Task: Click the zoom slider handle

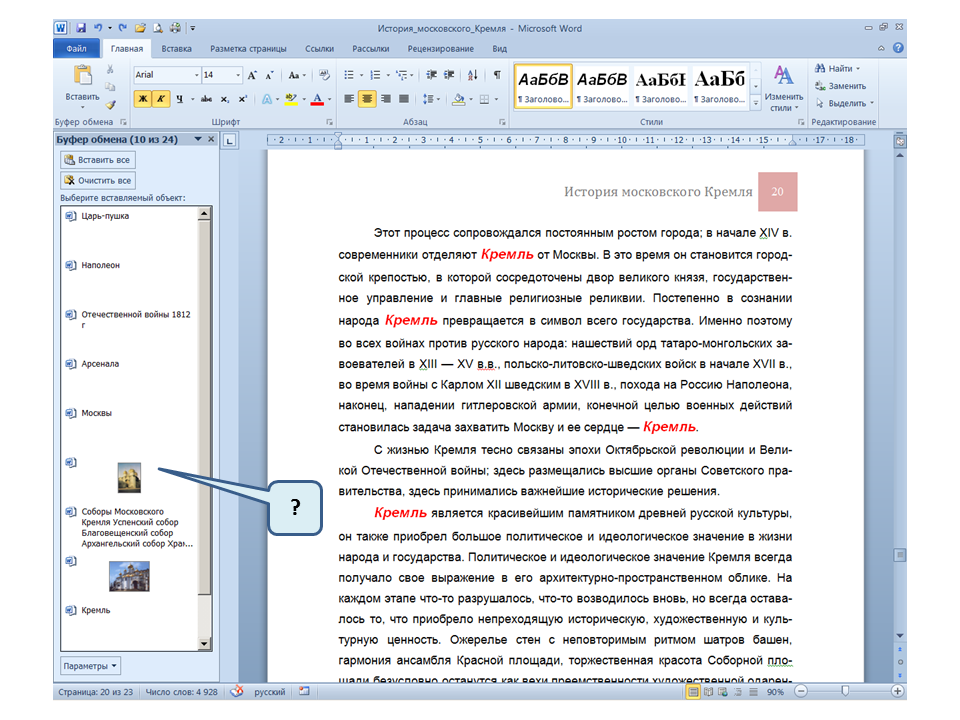Action: tap(846, 691)
